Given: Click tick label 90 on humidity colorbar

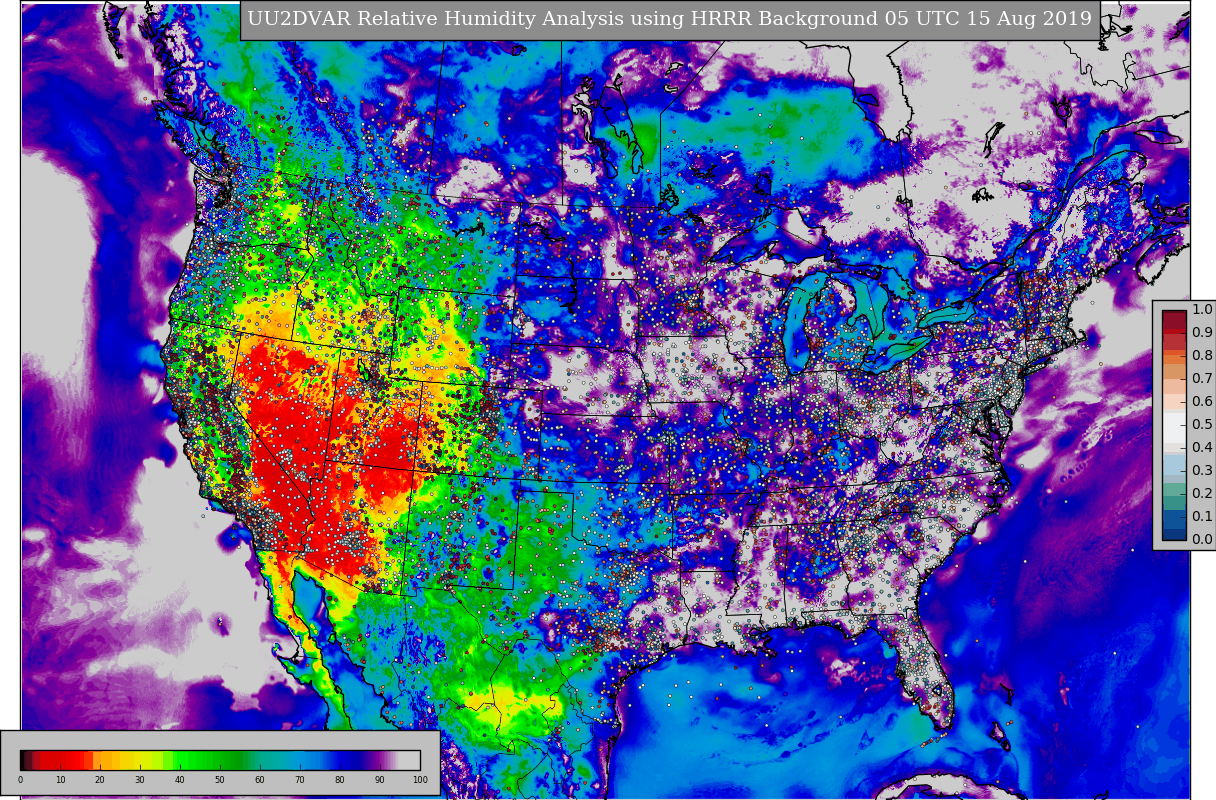Looking at the screenshot, I should tap(380, 780).
